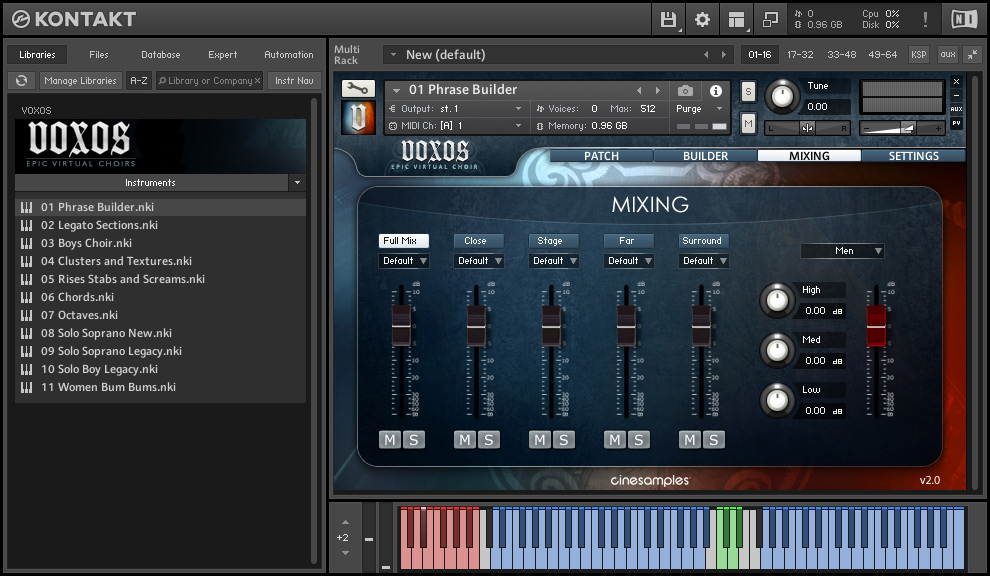The image size is (990, 576).
Task: Solo the Close mic channel
Action: [488, 440]
